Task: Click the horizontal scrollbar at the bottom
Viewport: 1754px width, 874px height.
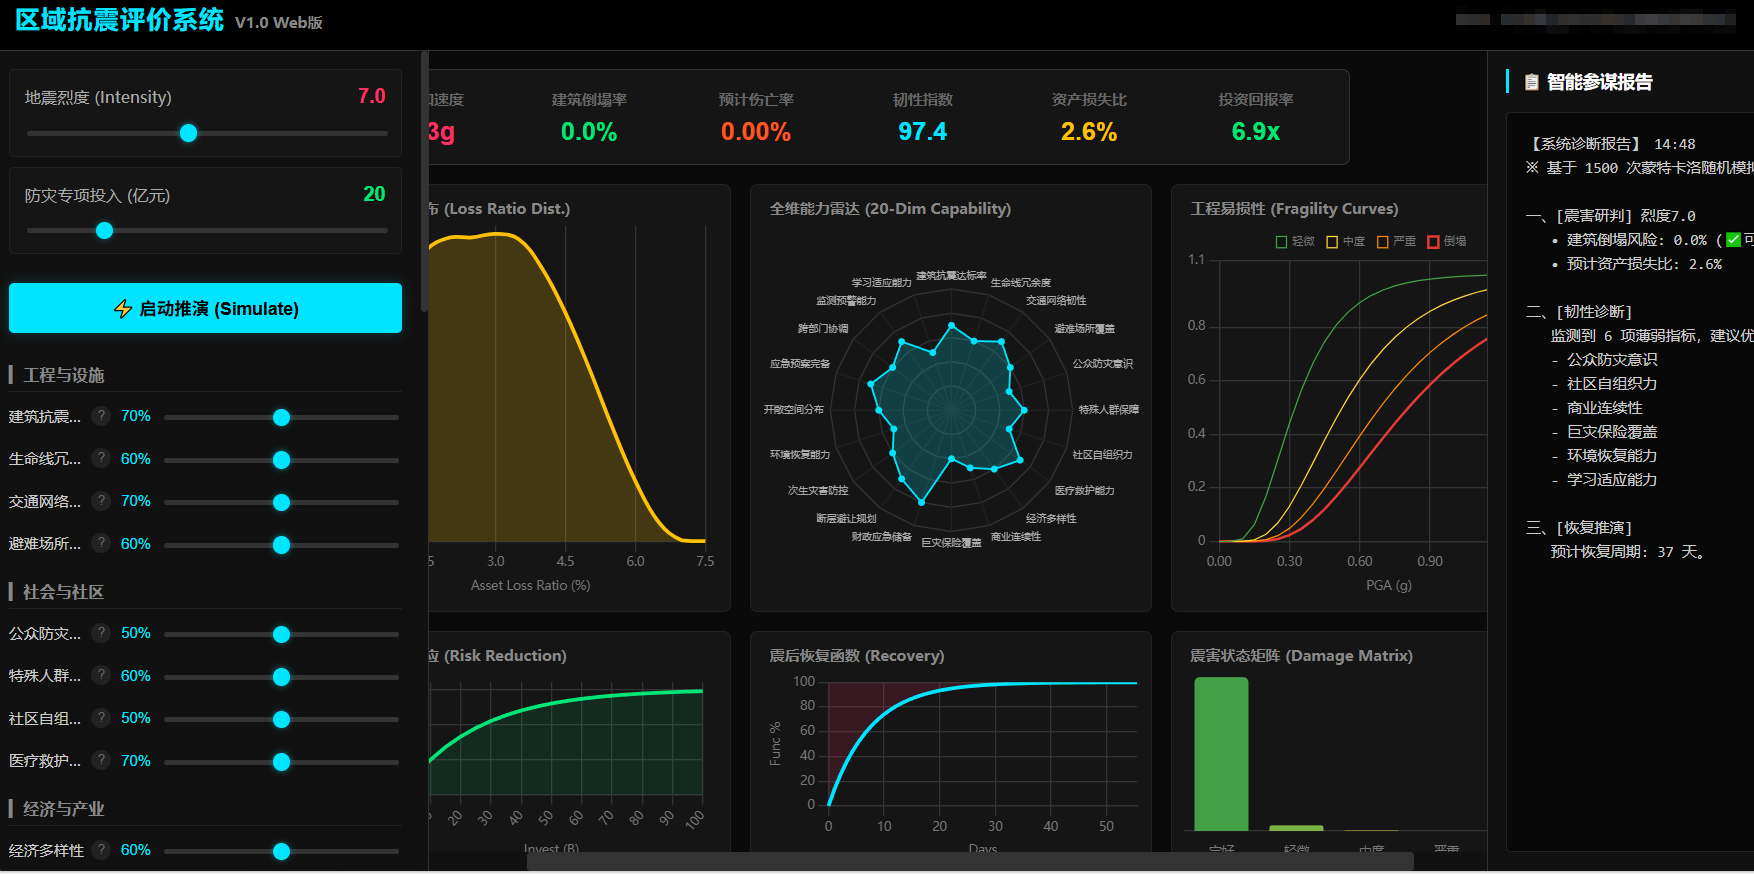Action: (x=970, y=861)
